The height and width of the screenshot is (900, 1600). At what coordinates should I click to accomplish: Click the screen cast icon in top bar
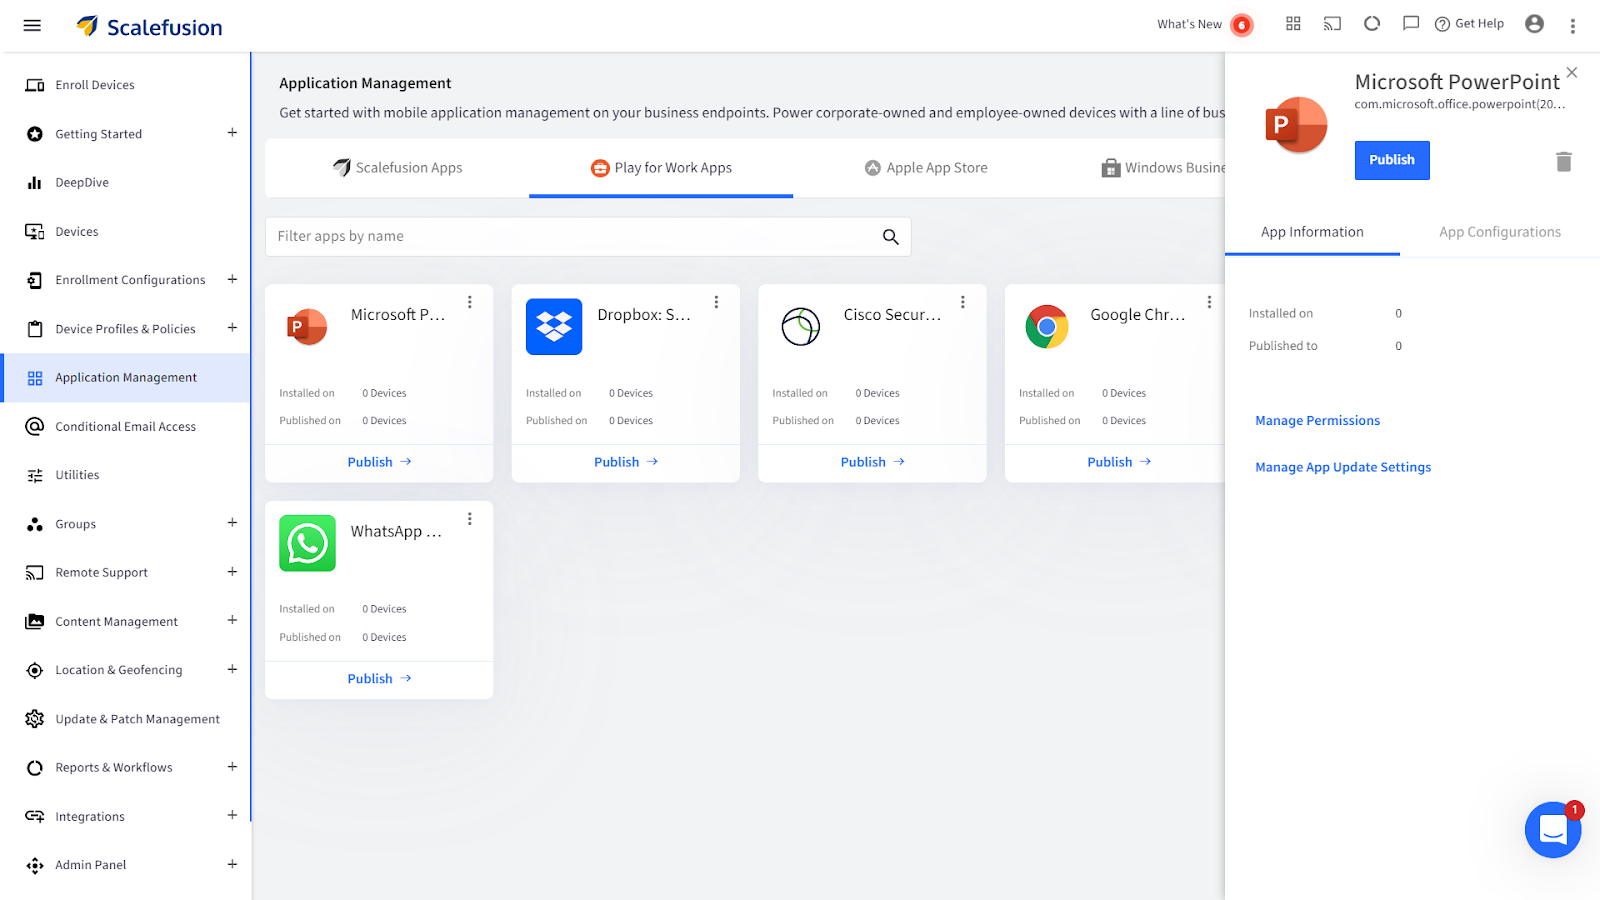pos(1332,23)
